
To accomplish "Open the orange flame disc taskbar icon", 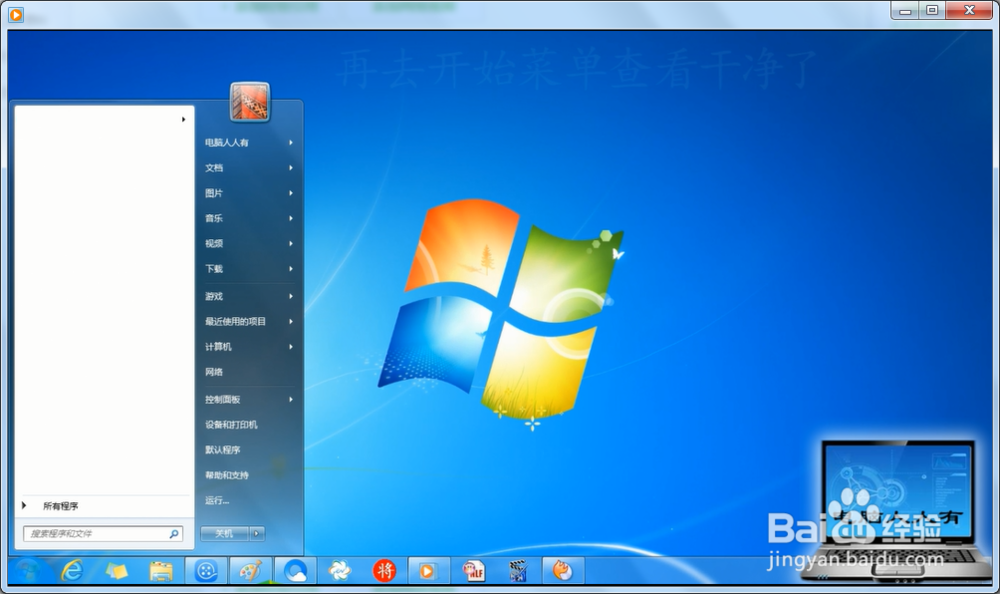I will pyautogui.click(x=562, y=570).
